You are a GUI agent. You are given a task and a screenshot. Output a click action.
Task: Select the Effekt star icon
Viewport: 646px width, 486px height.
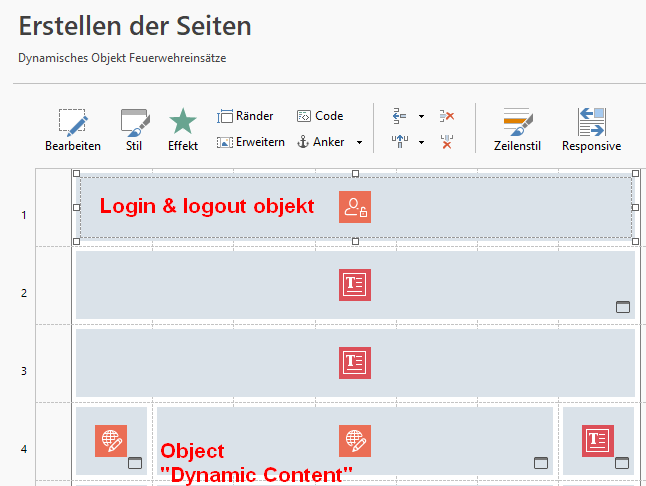click(x=183, y=130)
